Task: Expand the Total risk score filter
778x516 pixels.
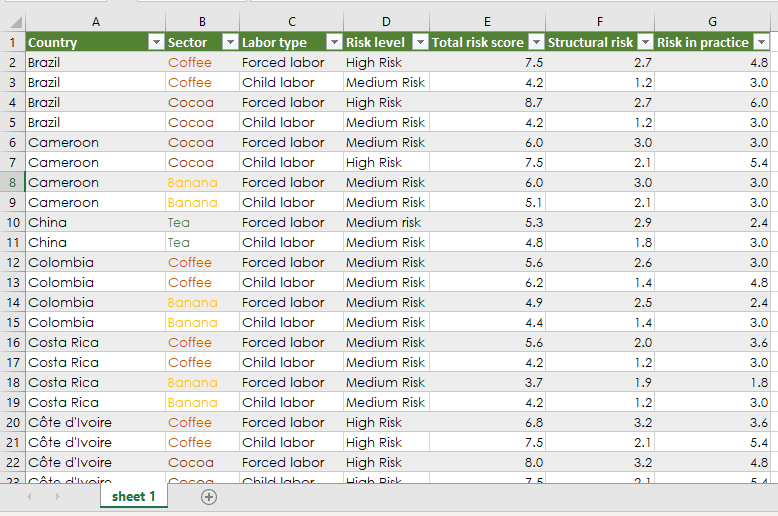Action: coord(535,42)
